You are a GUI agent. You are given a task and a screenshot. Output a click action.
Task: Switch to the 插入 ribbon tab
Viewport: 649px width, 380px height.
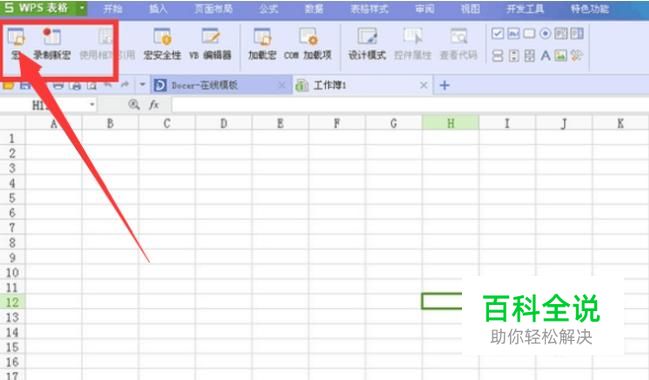point(158,9)
